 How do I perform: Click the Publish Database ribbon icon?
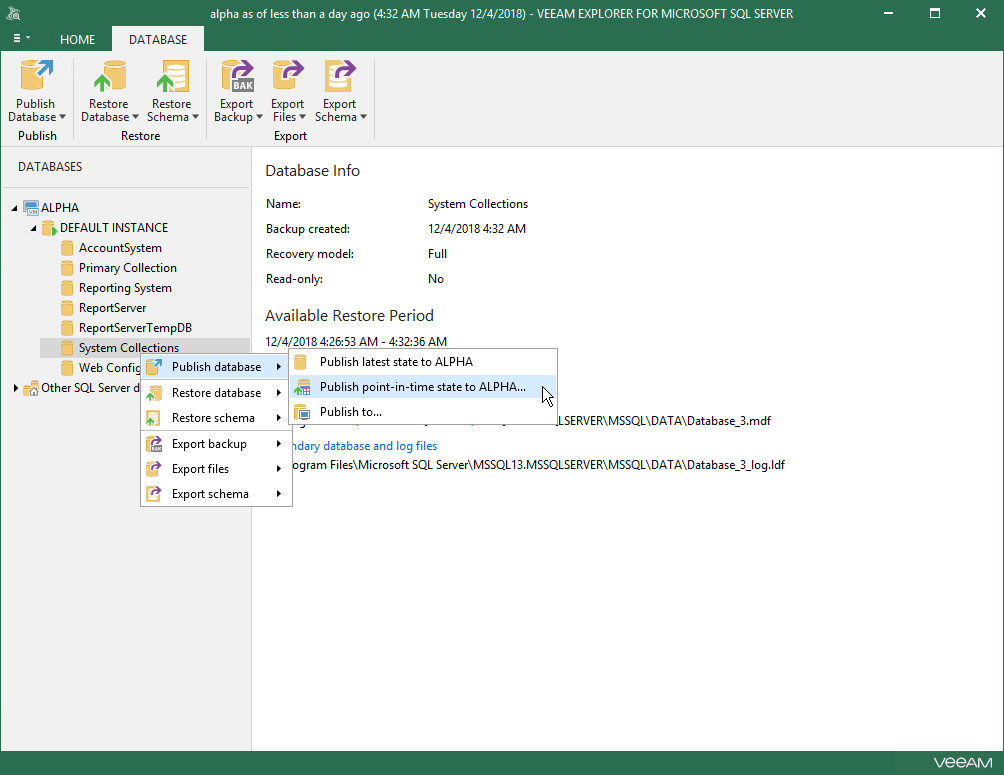pos(36,76)
